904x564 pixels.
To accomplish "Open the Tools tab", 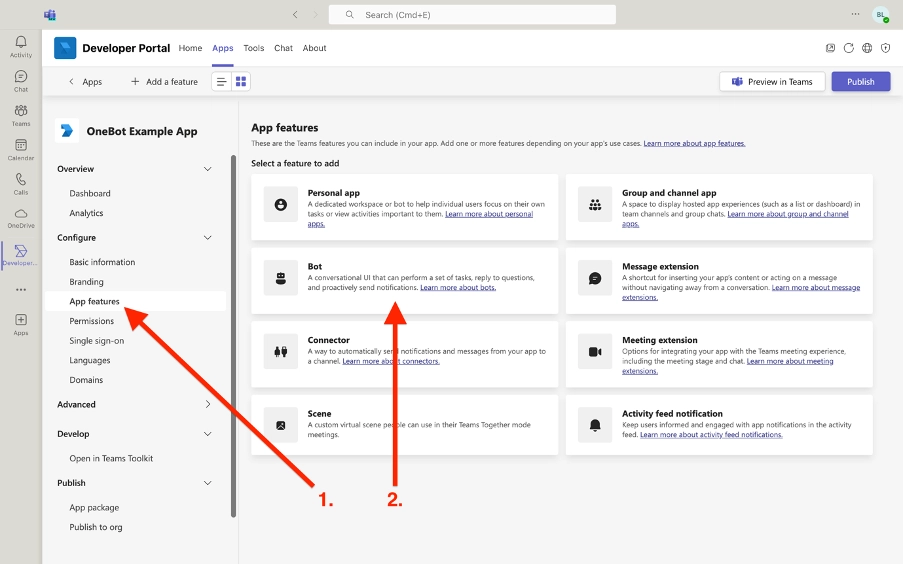I will tap(254, 48).
